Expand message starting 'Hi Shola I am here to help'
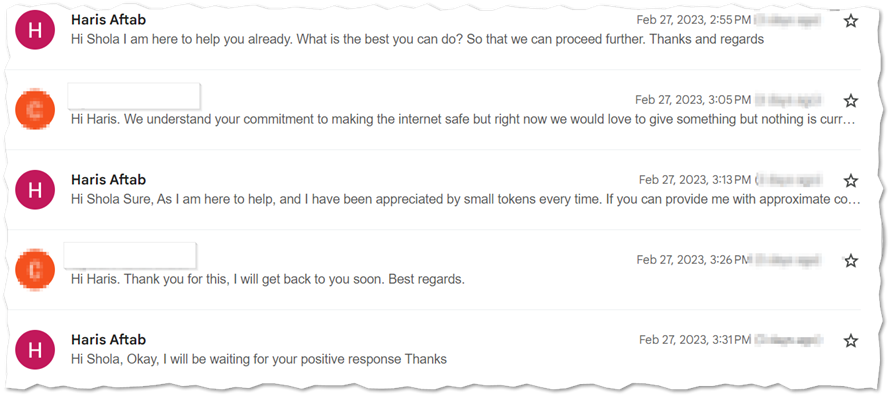This screenshot has width=890, height=396. point(418,40)
